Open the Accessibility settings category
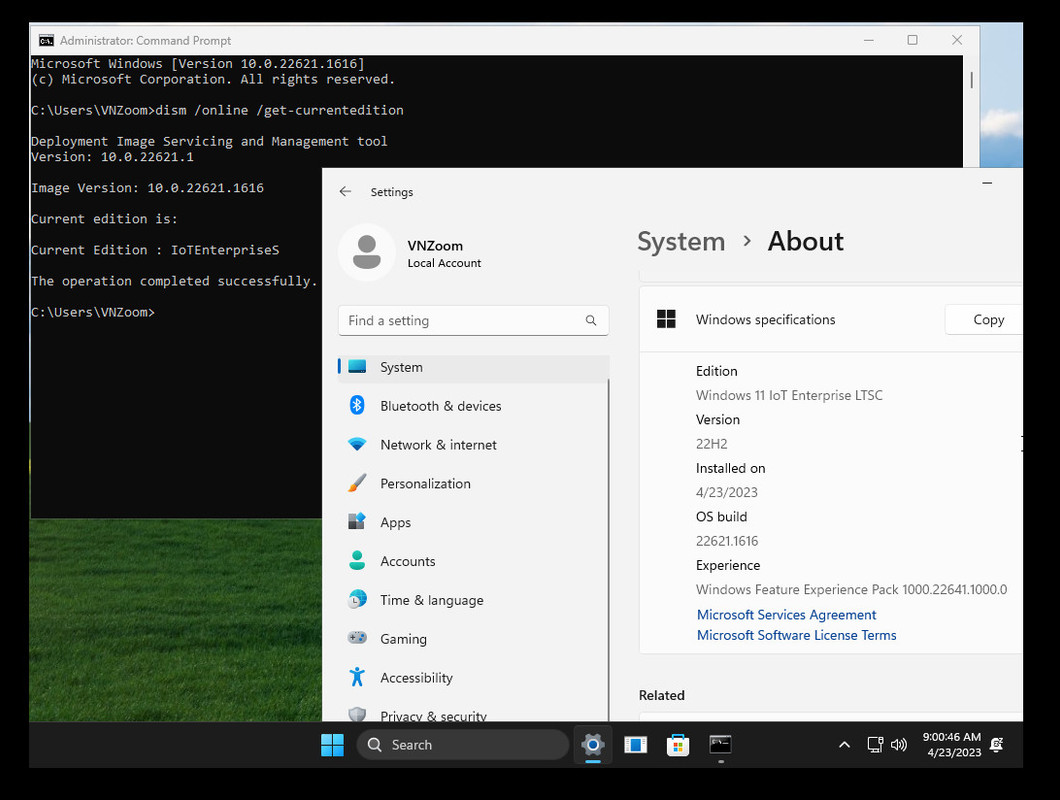 click(473, 678)
